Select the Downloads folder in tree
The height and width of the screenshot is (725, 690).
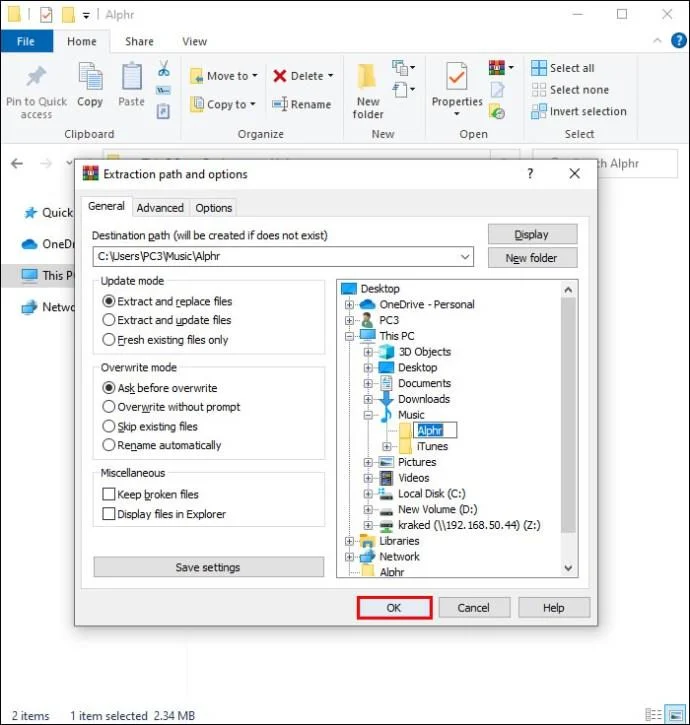tap(424, 399)
